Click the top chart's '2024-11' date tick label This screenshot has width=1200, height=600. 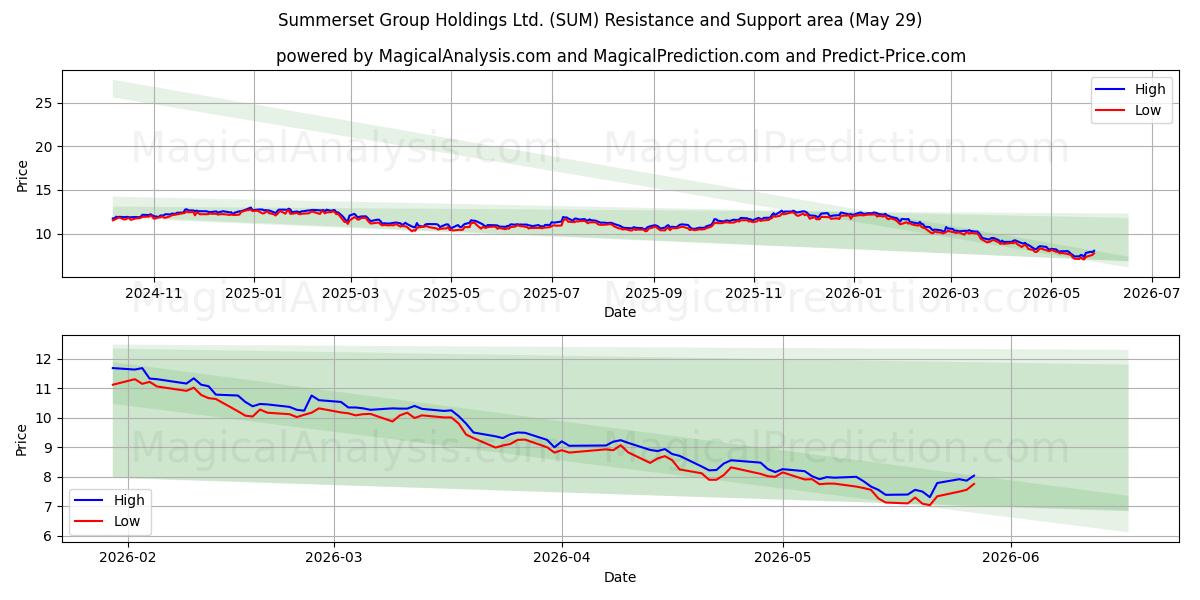tap(154, 295)
